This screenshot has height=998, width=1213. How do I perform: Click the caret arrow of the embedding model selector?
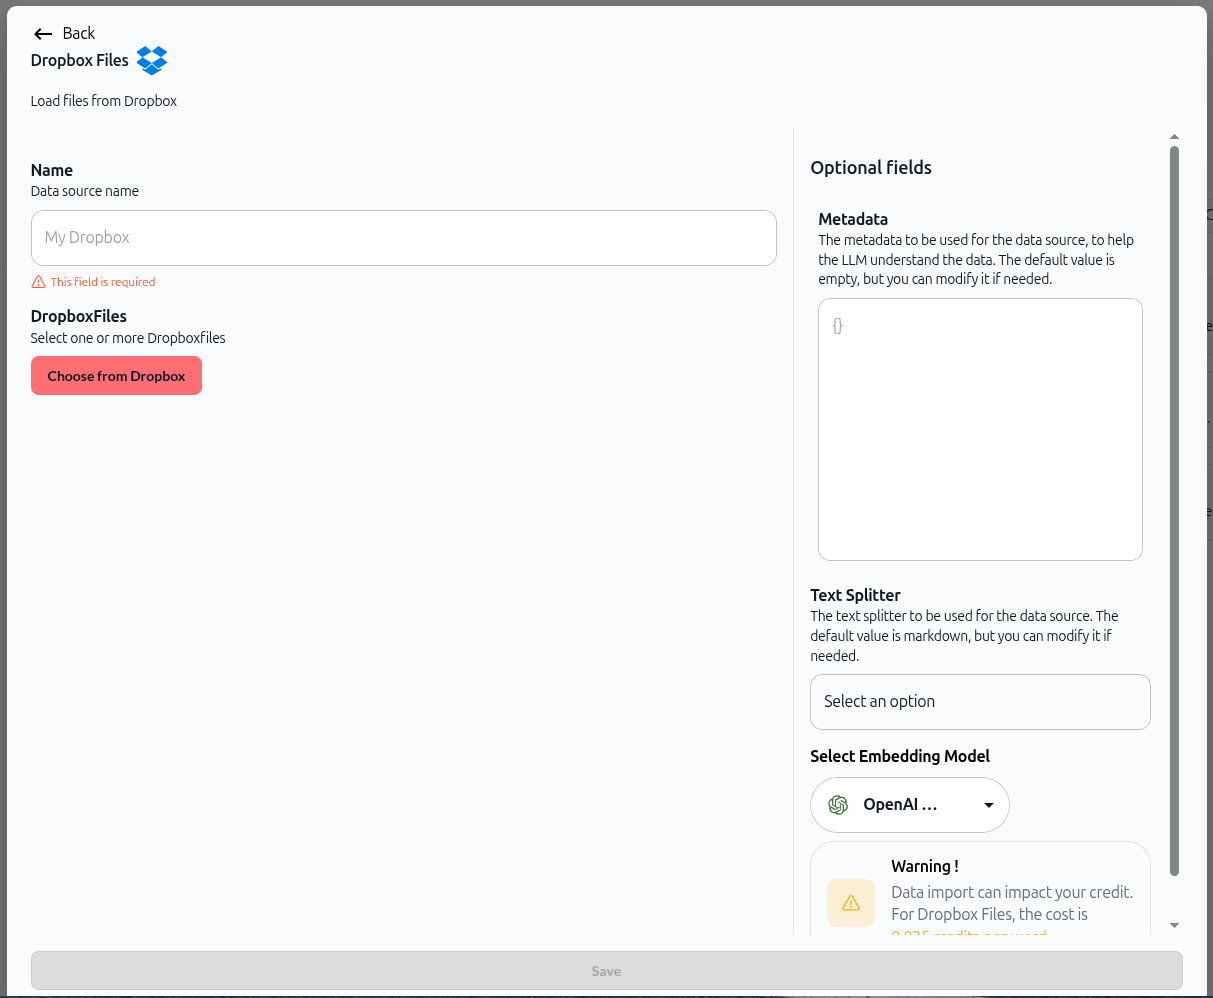point(989,806)
